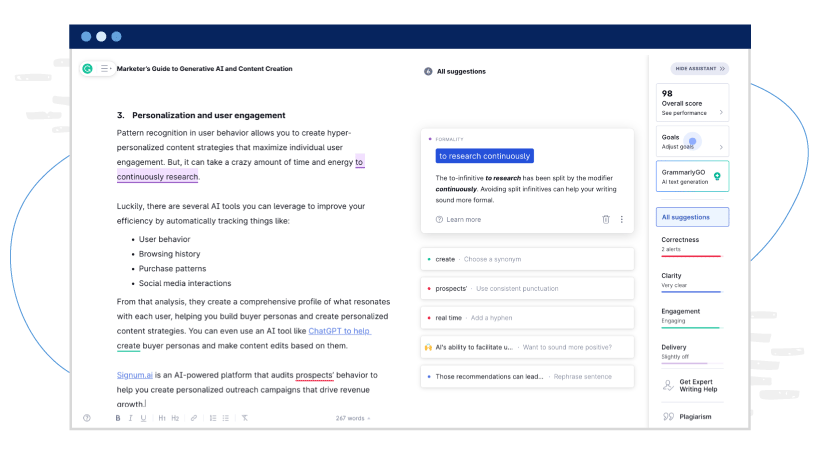Dismiss the formality suggestion with the trash icon
Image resolution: width=820 pixels, height=455 pixels.
[x=606, y=219]
